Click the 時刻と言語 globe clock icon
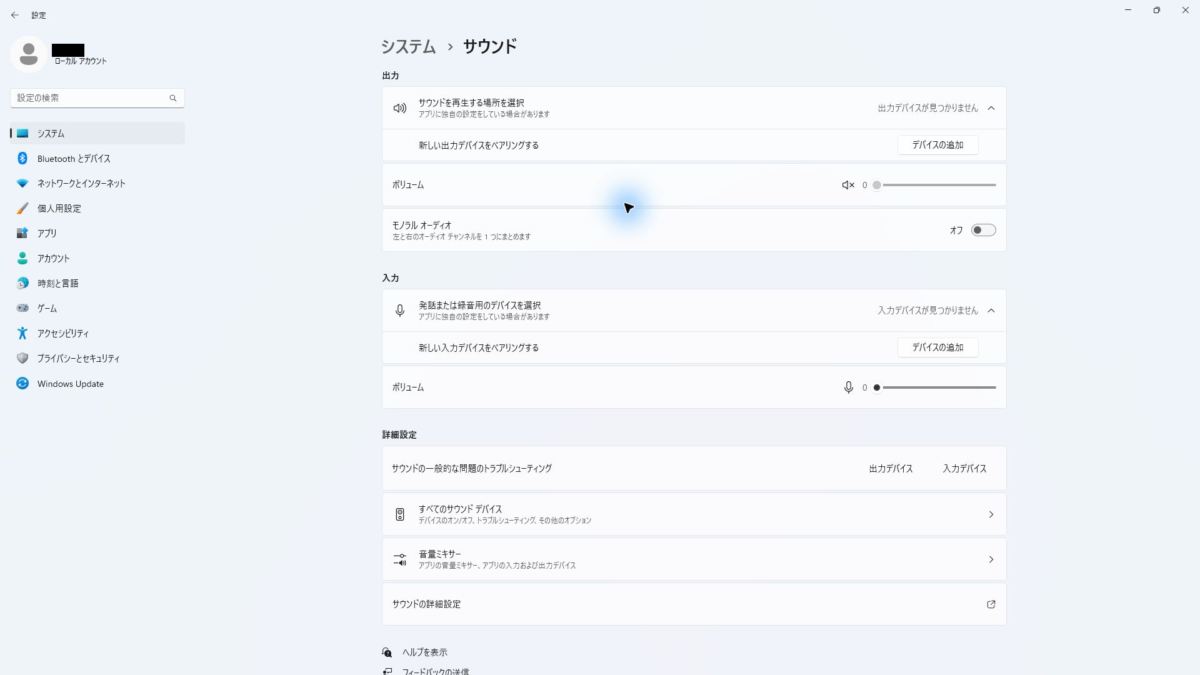Screen dimensions: 1200x675 (23, 283)
